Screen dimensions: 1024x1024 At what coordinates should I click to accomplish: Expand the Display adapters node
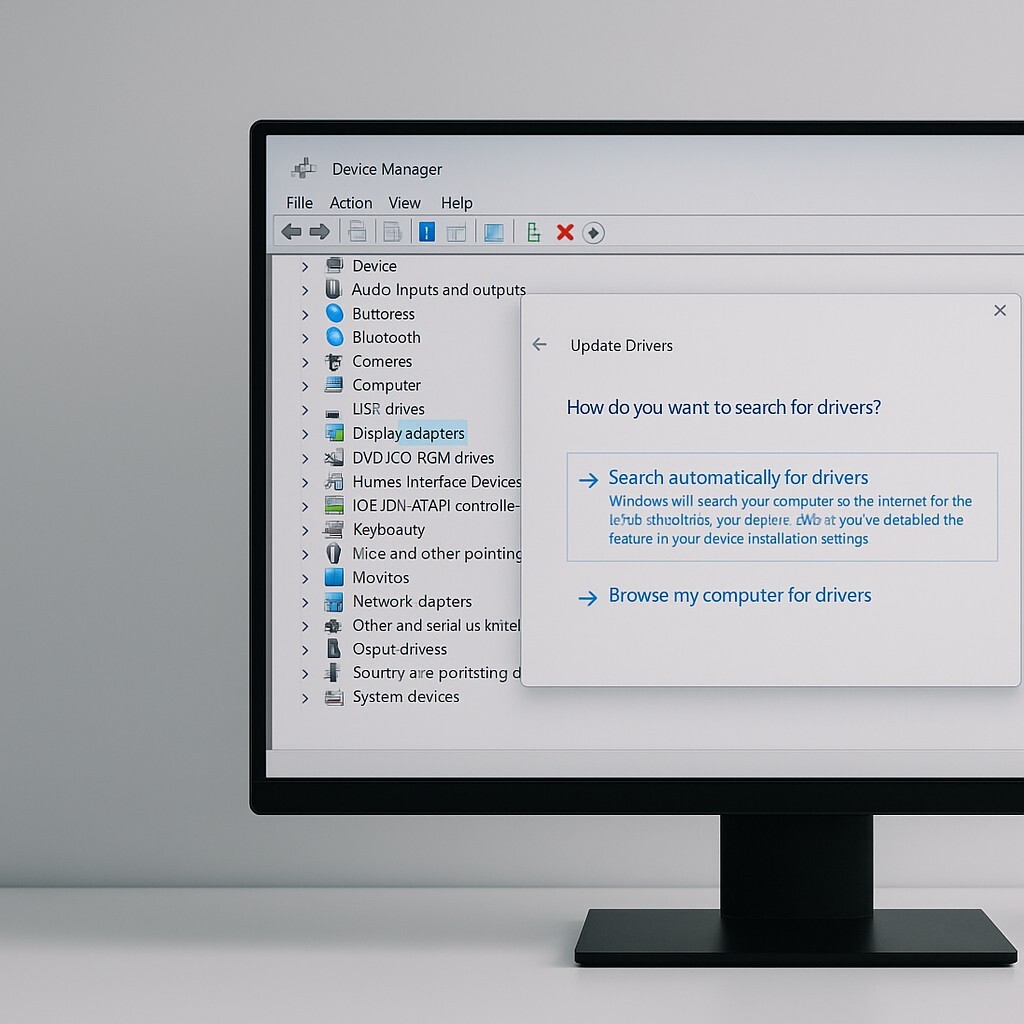click(x=305, y=433)
